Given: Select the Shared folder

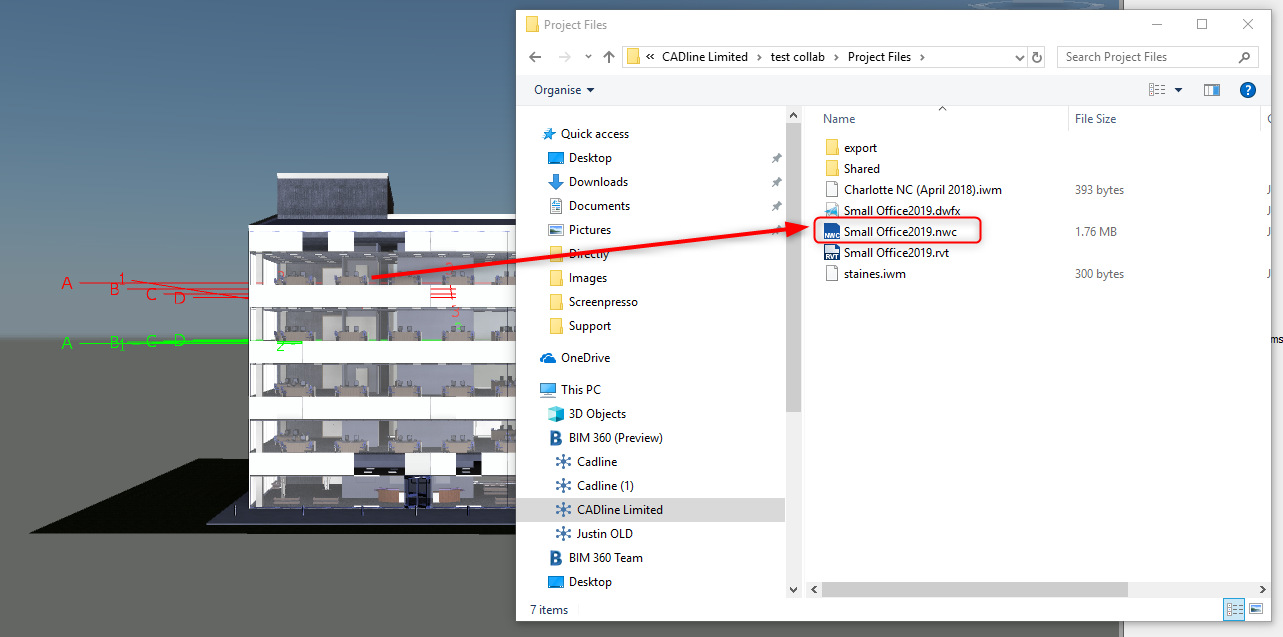Looking at the screenshot, I should pyautogui.click(x=861, y=169).
